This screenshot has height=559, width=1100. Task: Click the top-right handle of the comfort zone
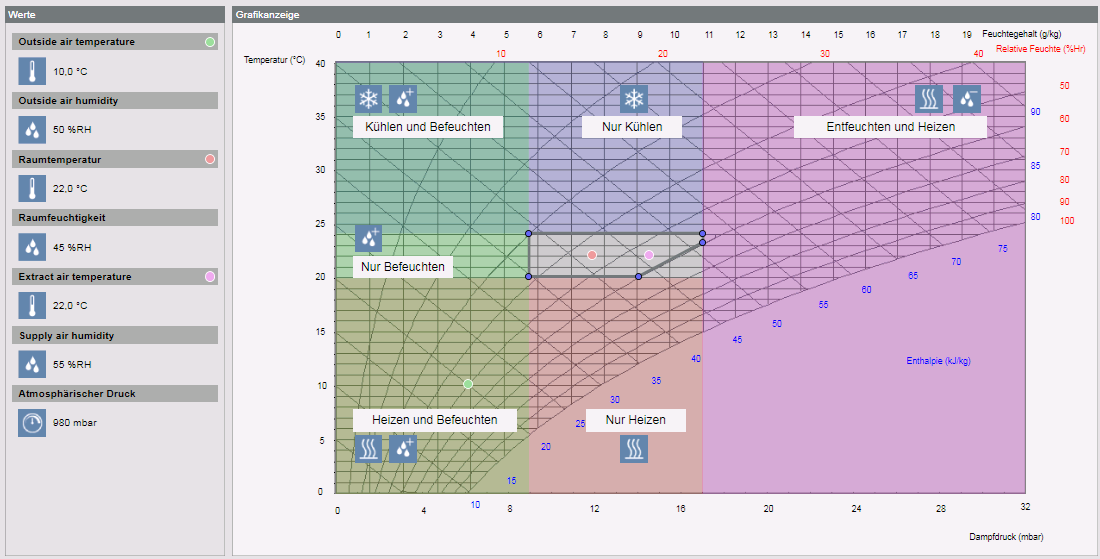(x=702, y=234)
